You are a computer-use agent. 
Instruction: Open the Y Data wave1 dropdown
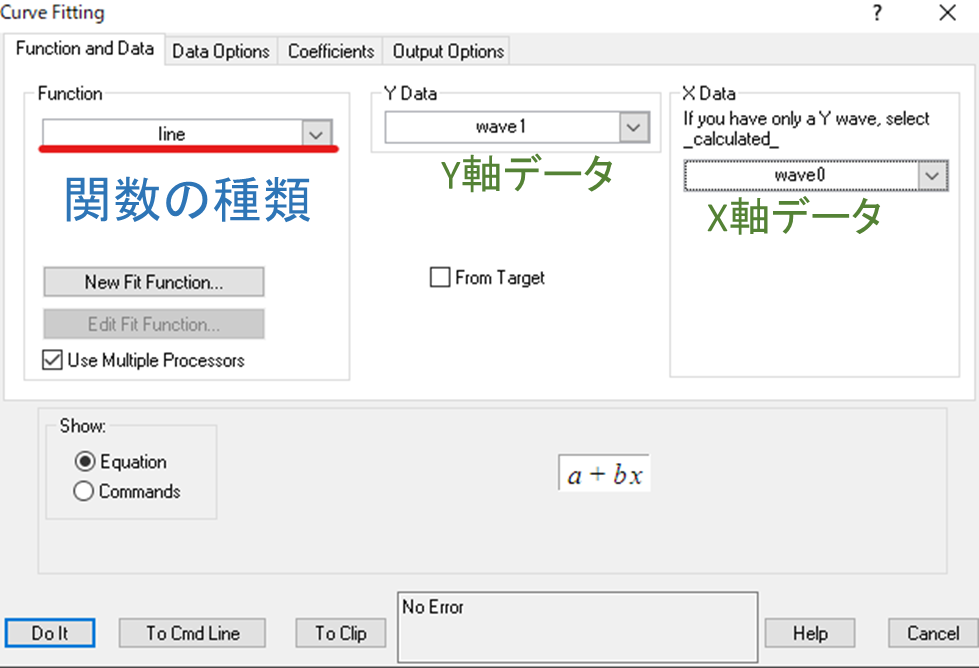click(x=633, y=127)
